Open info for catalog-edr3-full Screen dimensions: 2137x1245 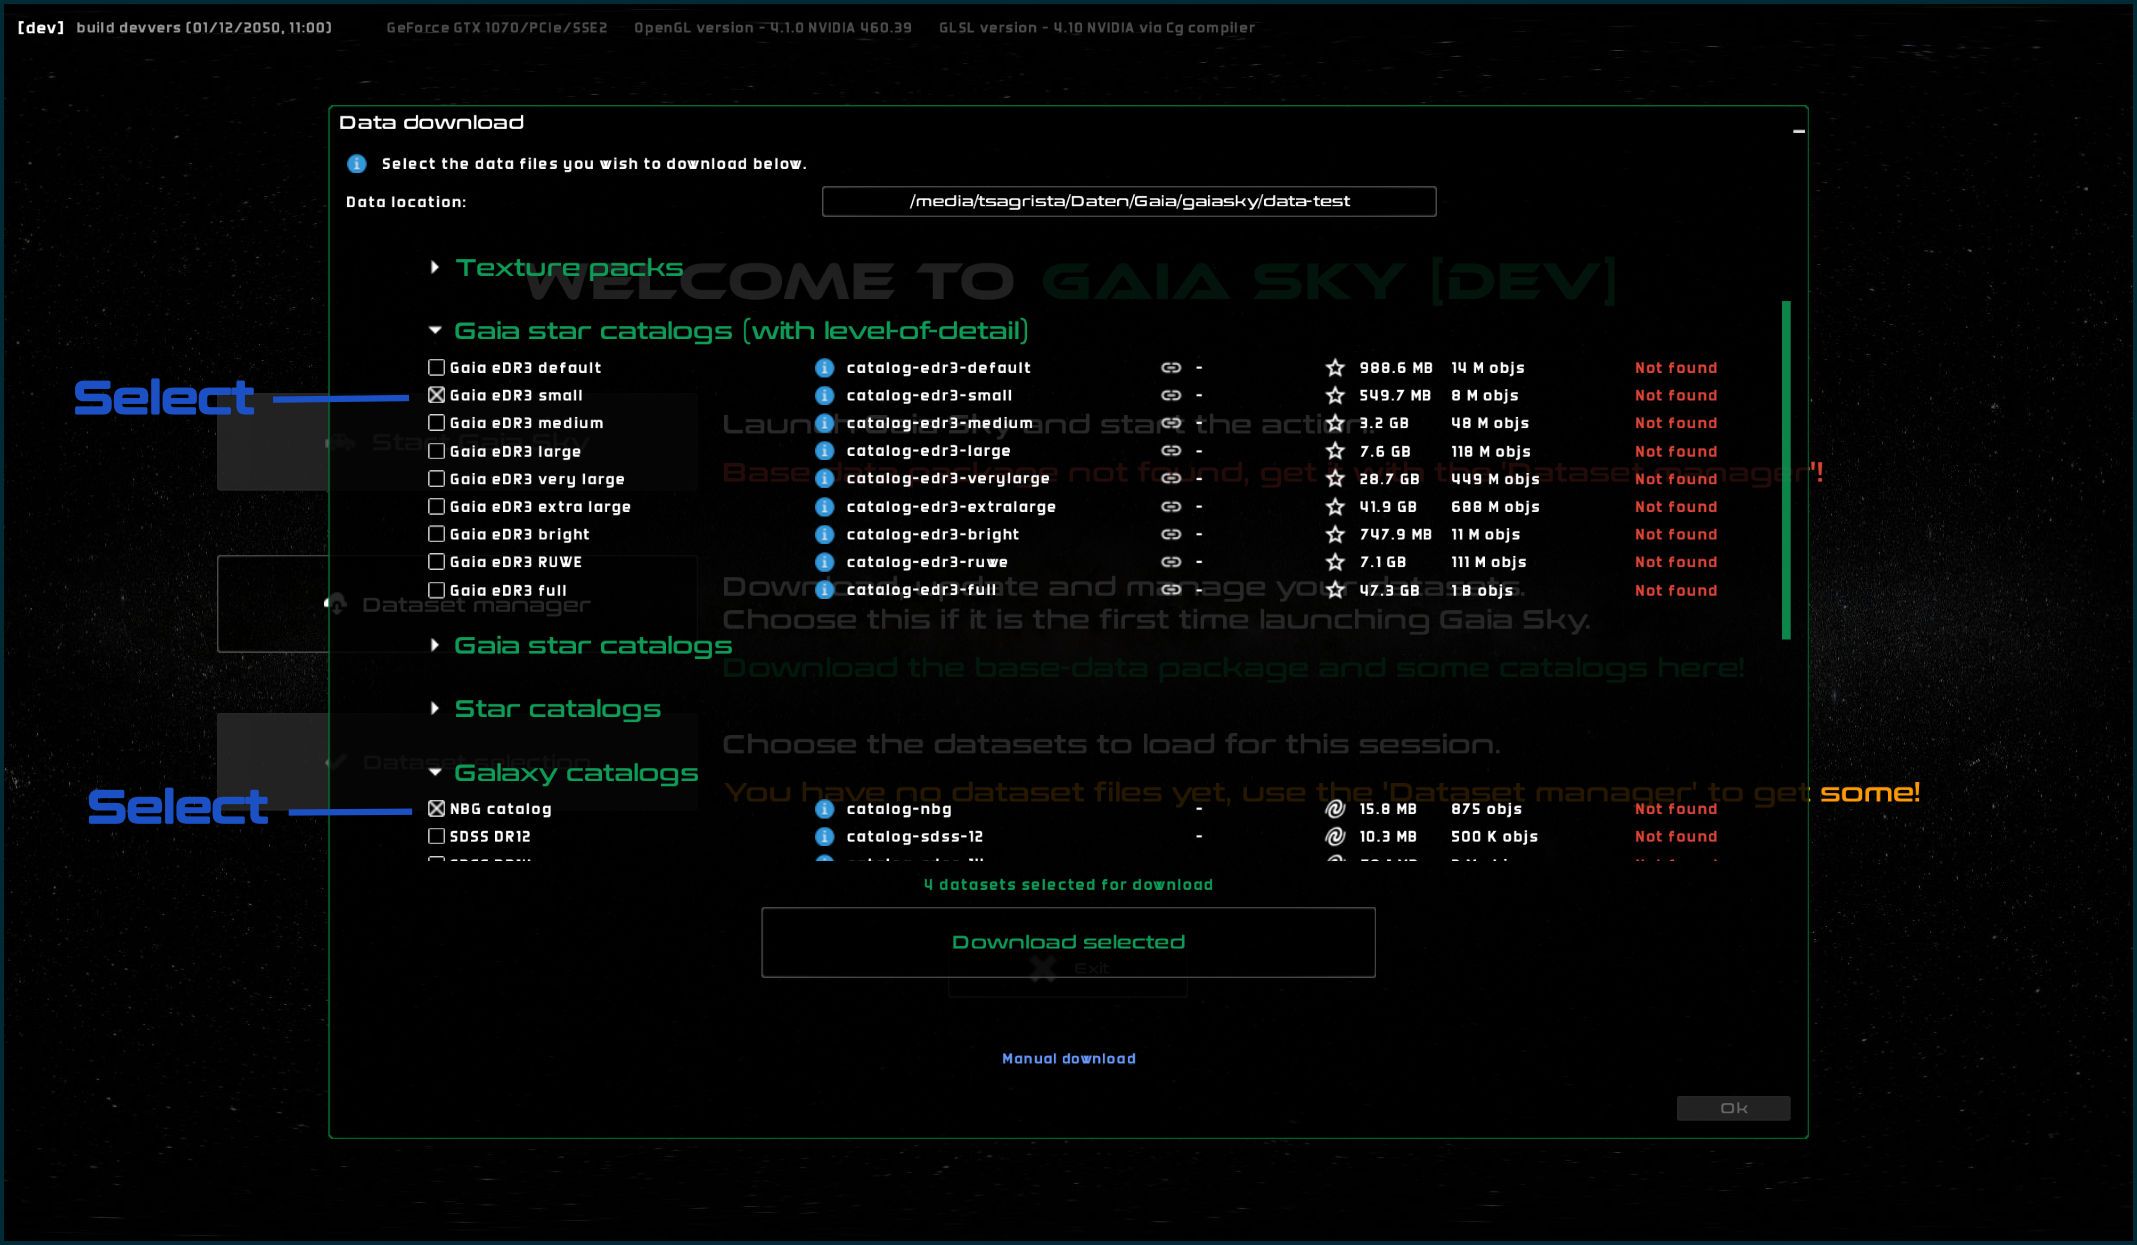click(x=824, y=590)
